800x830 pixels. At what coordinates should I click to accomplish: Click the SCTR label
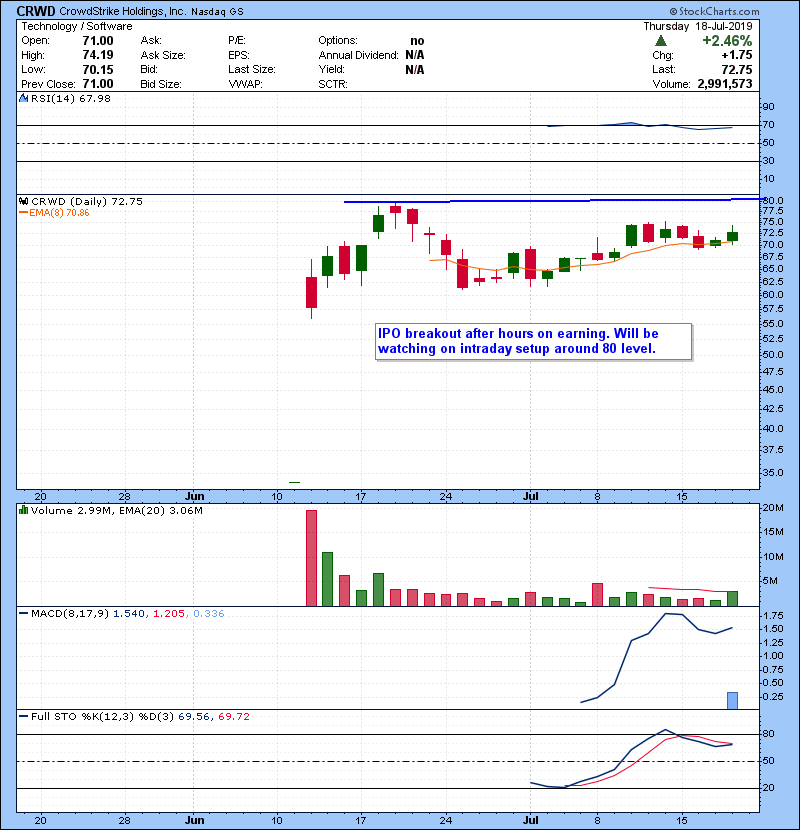coord(333,84)
